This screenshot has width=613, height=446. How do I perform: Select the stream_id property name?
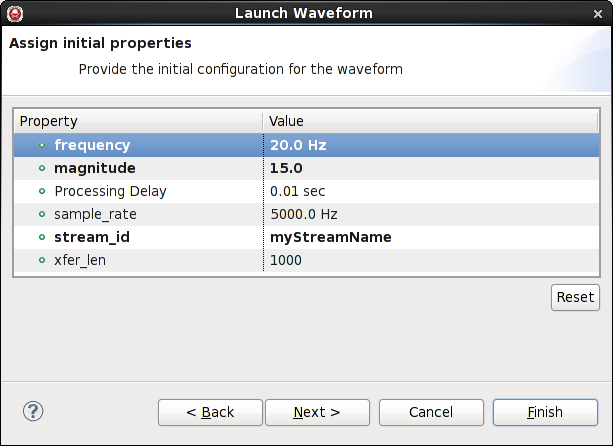[x=92, y=237]
